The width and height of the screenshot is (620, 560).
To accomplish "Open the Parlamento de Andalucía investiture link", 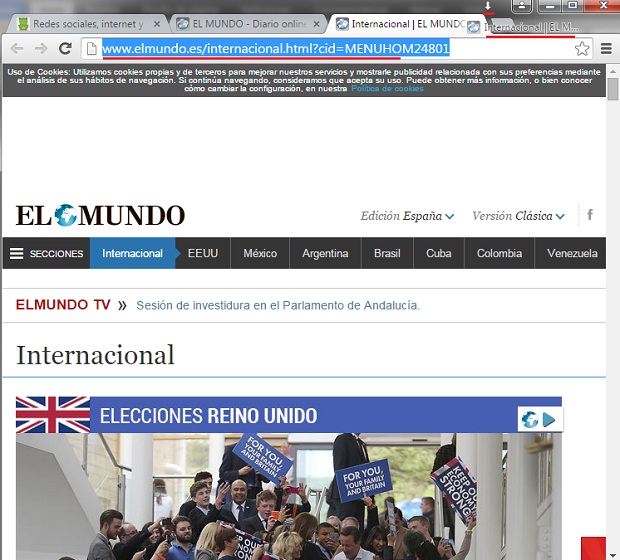I will [x=278, y=305].
